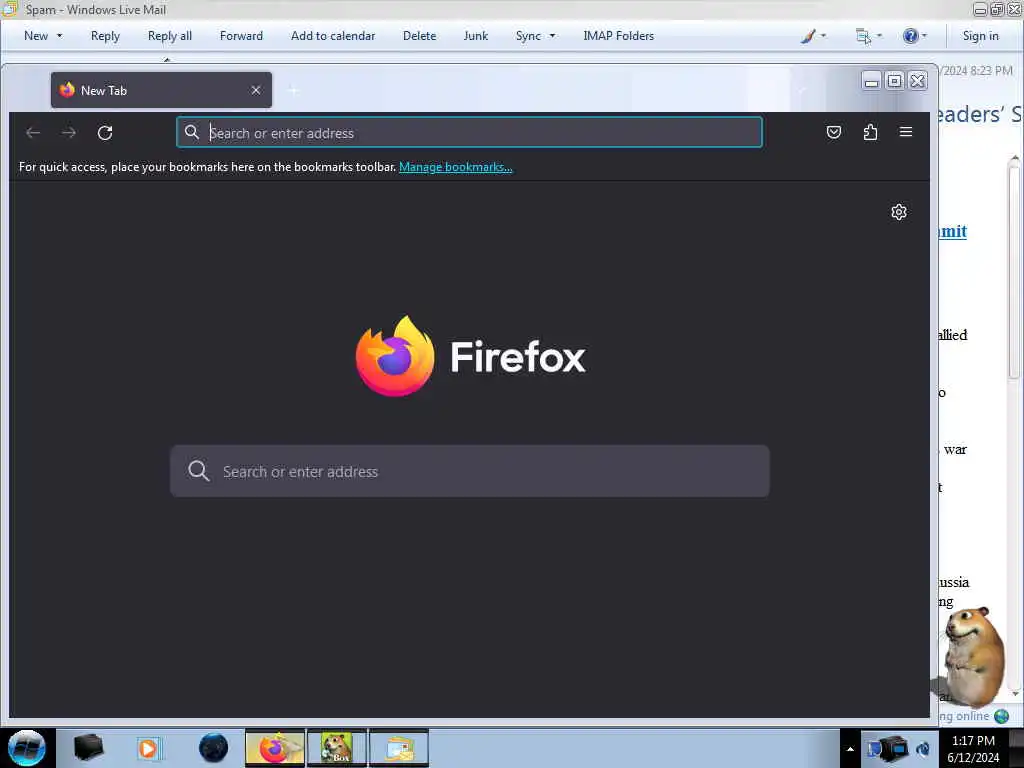Open the Manage bookmarks link
Viewport: 1024px width, 768px height.
coord(456,167)
